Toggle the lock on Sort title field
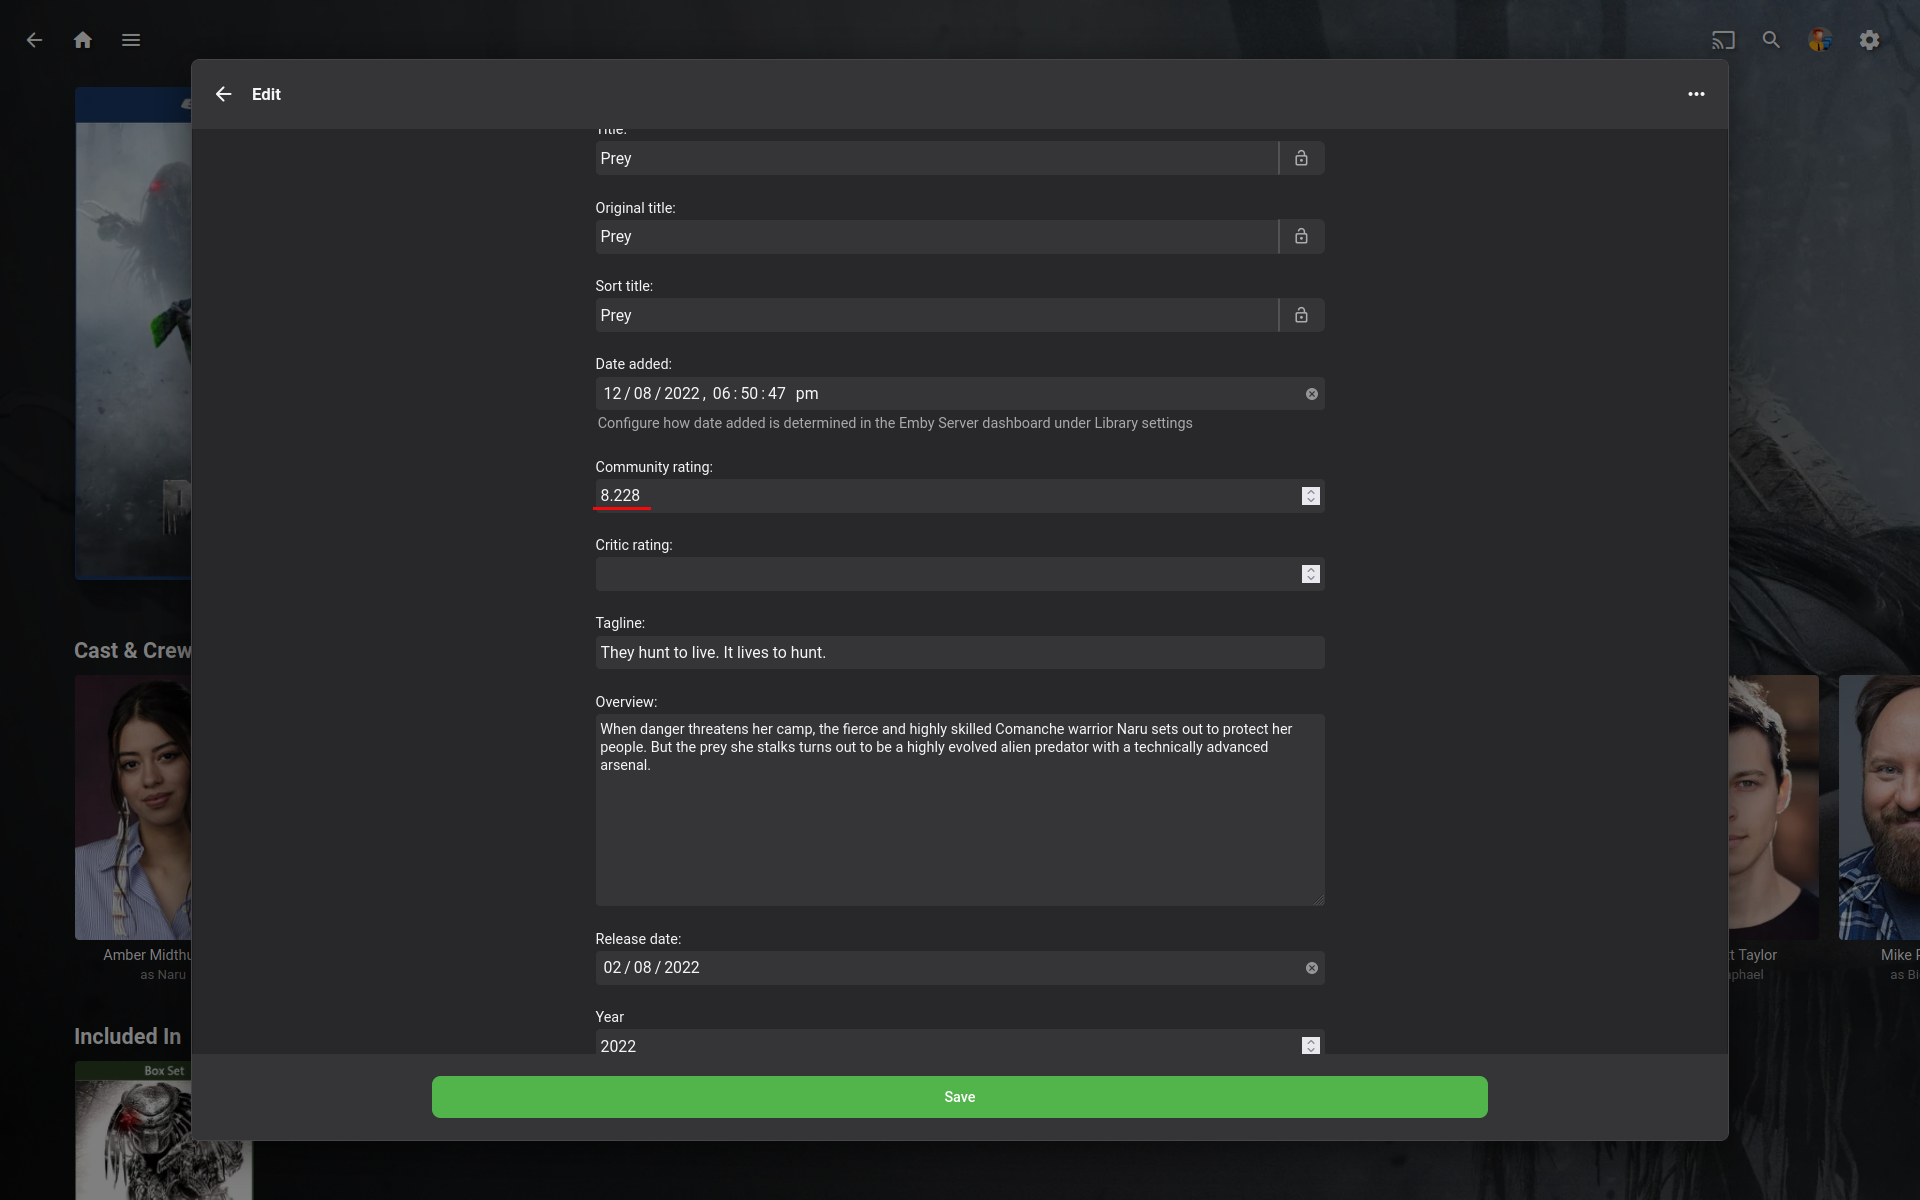This screenshot has height=1200, width=1920. (1301, 315)
